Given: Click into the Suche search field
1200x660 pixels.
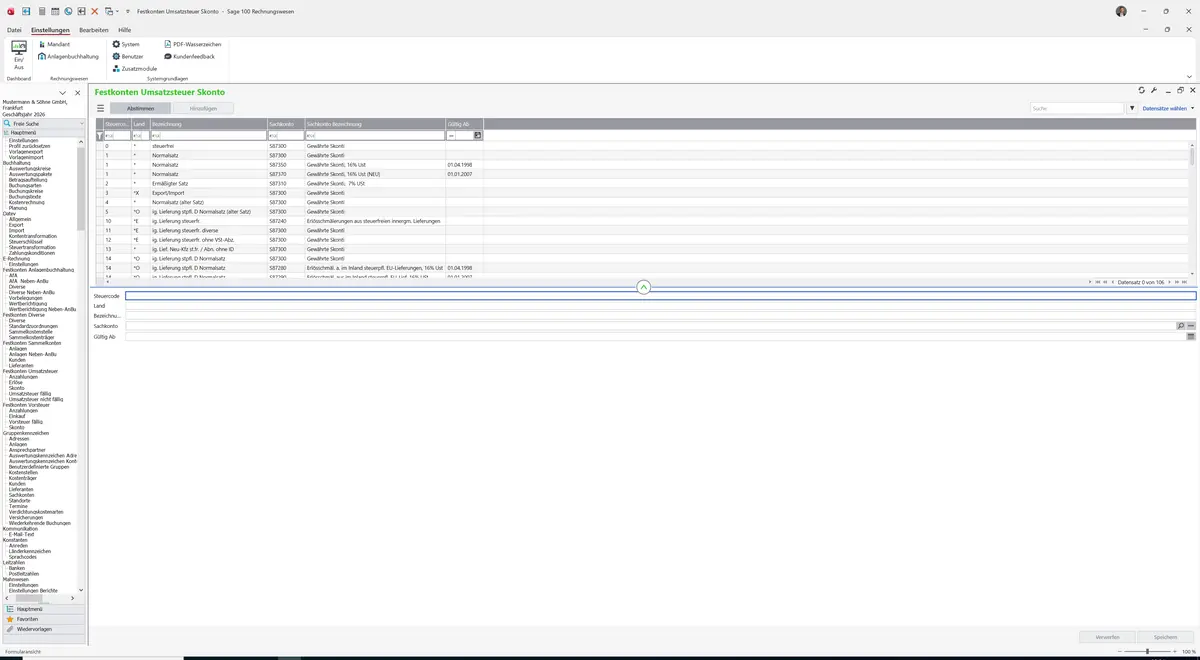Looking at the screenshot, I should pos(1078,108).
